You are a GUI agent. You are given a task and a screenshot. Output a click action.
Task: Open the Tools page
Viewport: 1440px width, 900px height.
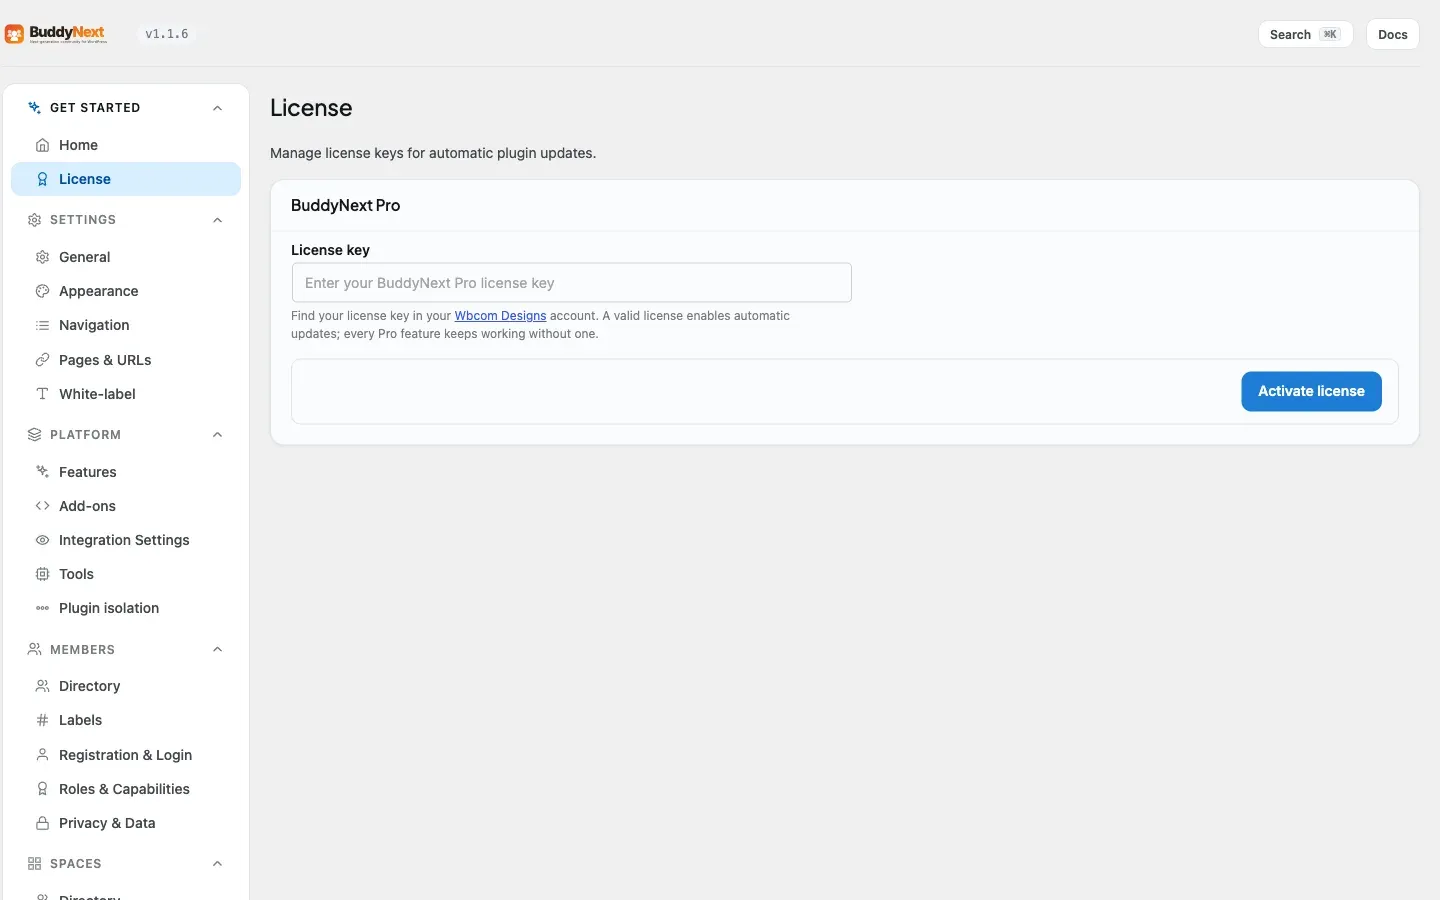click(x=126, y=574)
